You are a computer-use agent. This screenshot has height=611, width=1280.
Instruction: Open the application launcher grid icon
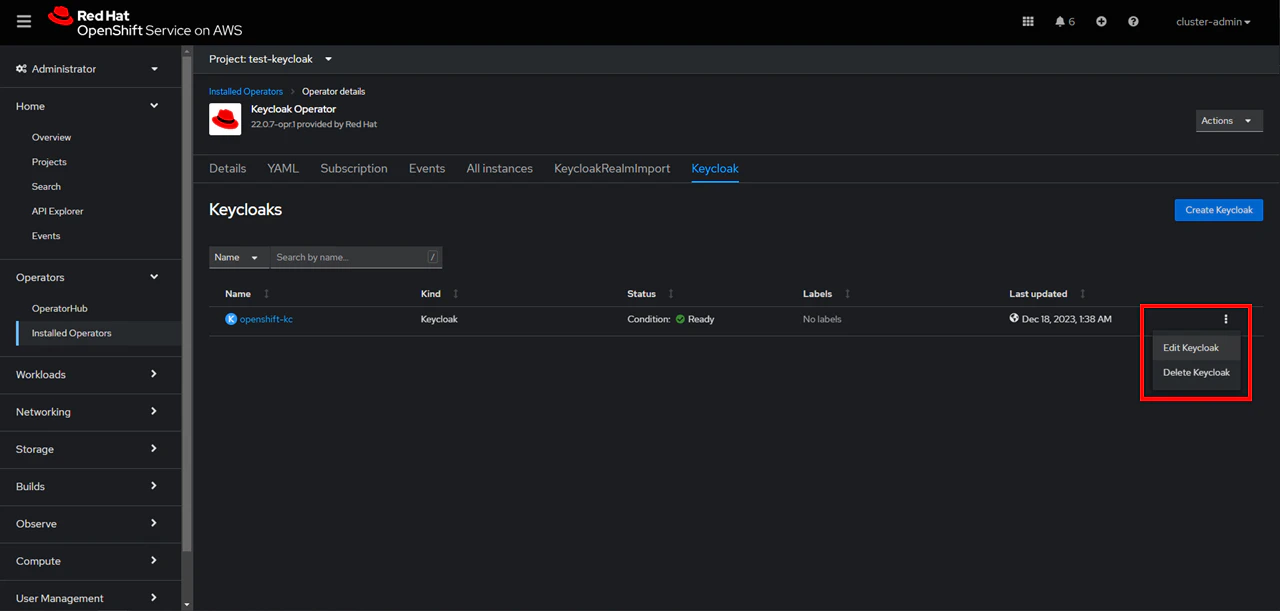[1028, 21]
